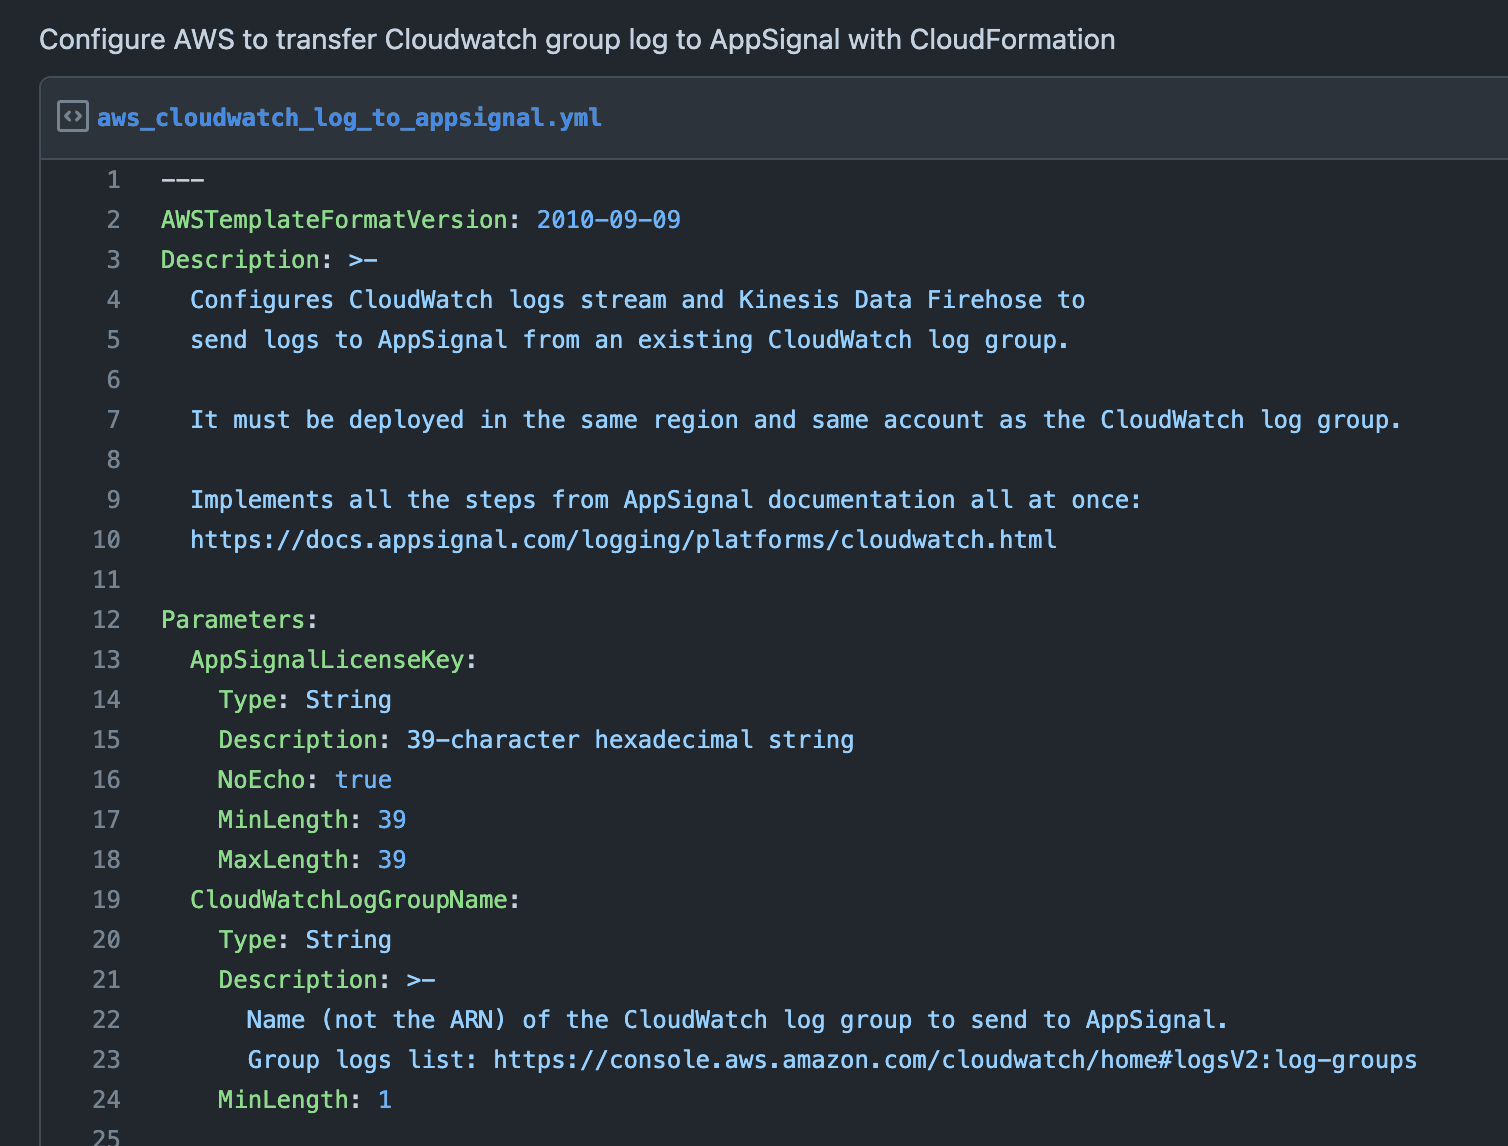This screenshot has height=1146, width=1508.
Task: Click the Description key on line 3
Action: click(x=240, y=259)
